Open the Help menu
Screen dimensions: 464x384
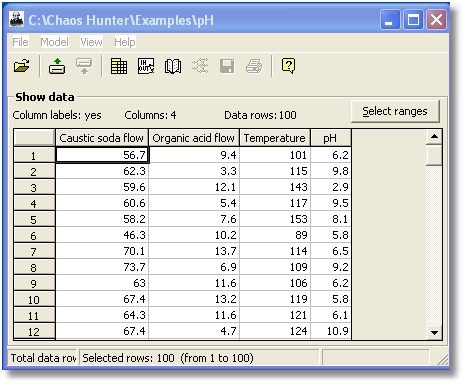coord(125,42)
